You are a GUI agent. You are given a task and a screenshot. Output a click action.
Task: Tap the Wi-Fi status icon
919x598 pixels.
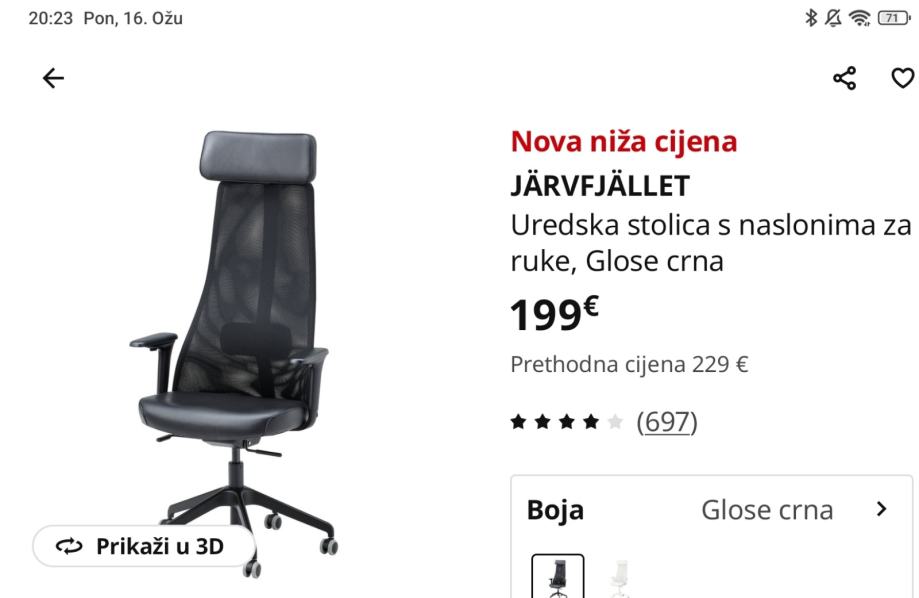860,18
